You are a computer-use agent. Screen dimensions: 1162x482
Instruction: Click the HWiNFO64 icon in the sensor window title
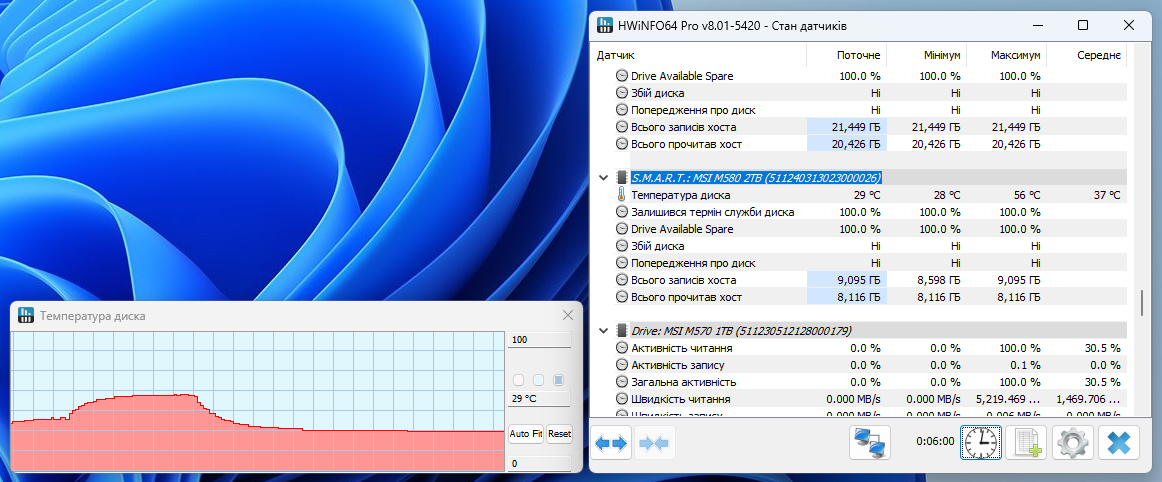tap(605, 25)
